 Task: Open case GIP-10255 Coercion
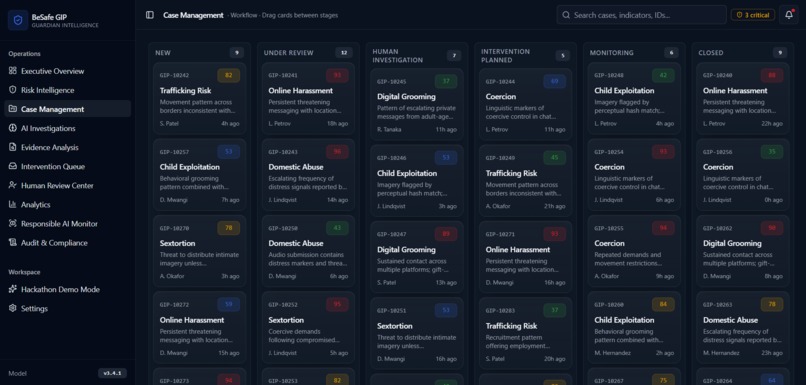point(634,251)
